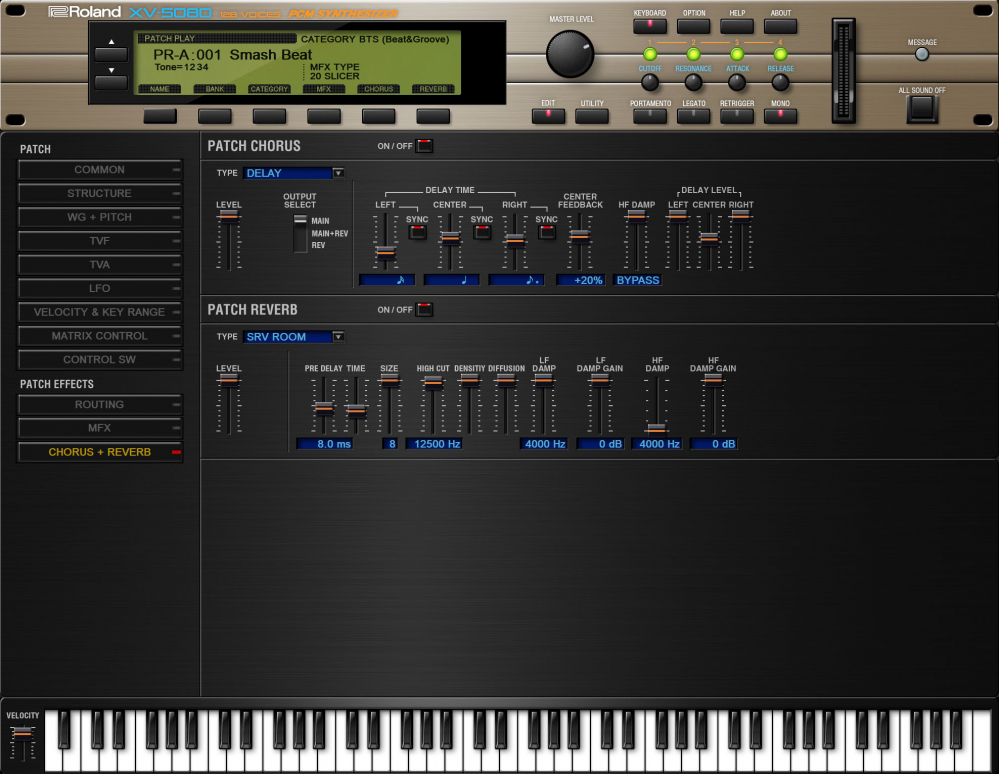Screen dimensions: 999x774
Task: Open the TVF section
Action: pos(100,241)
